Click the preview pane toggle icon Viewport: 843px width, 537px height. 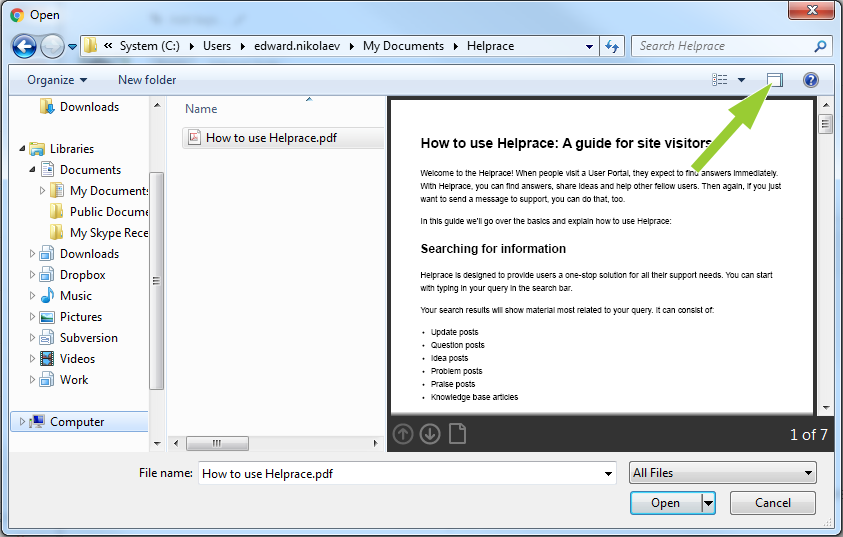(x=773, y=80)
